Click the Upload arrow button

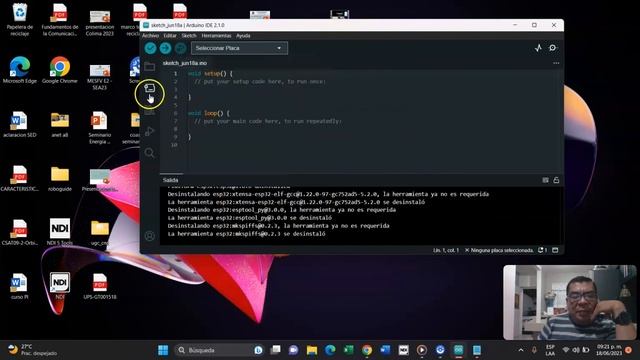(165, 48)
